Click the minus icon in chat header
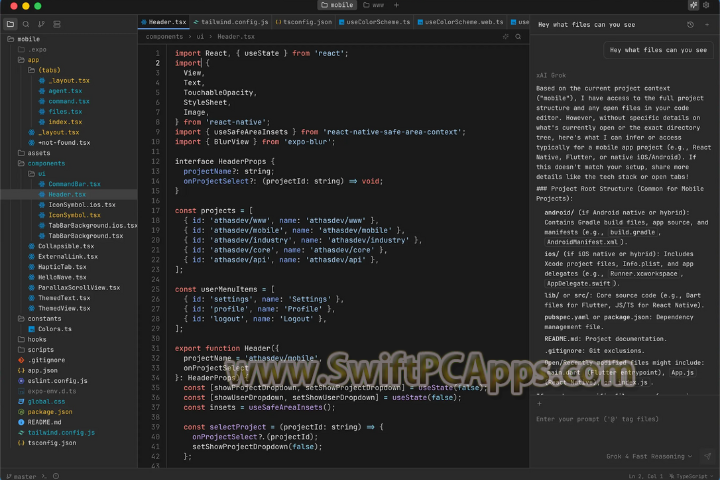720x480 pixels. [x=707, y=25]
